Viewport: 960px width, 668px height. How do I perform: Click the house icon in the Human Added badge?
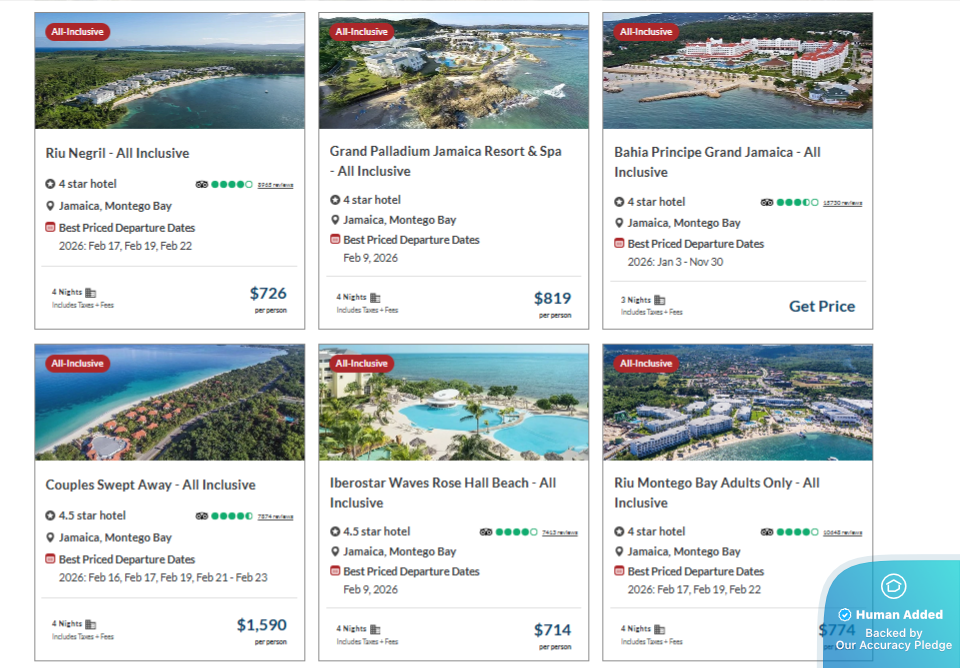[x=893, y=586]
